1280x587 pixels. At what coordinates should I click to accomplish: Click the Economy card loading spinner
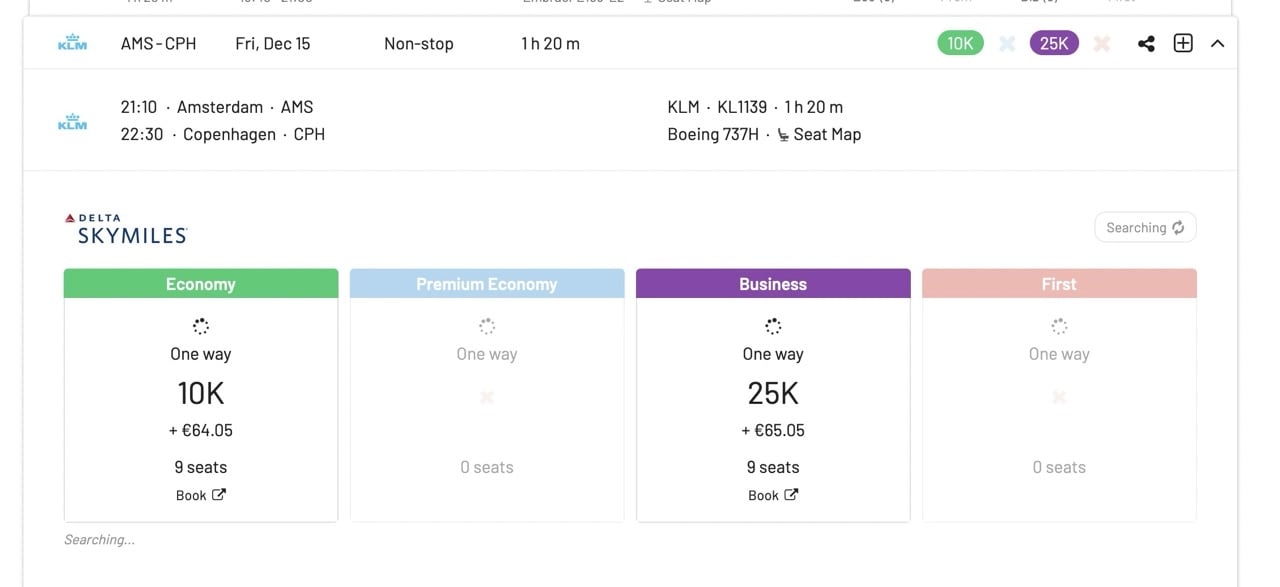(x=201, y=326)
